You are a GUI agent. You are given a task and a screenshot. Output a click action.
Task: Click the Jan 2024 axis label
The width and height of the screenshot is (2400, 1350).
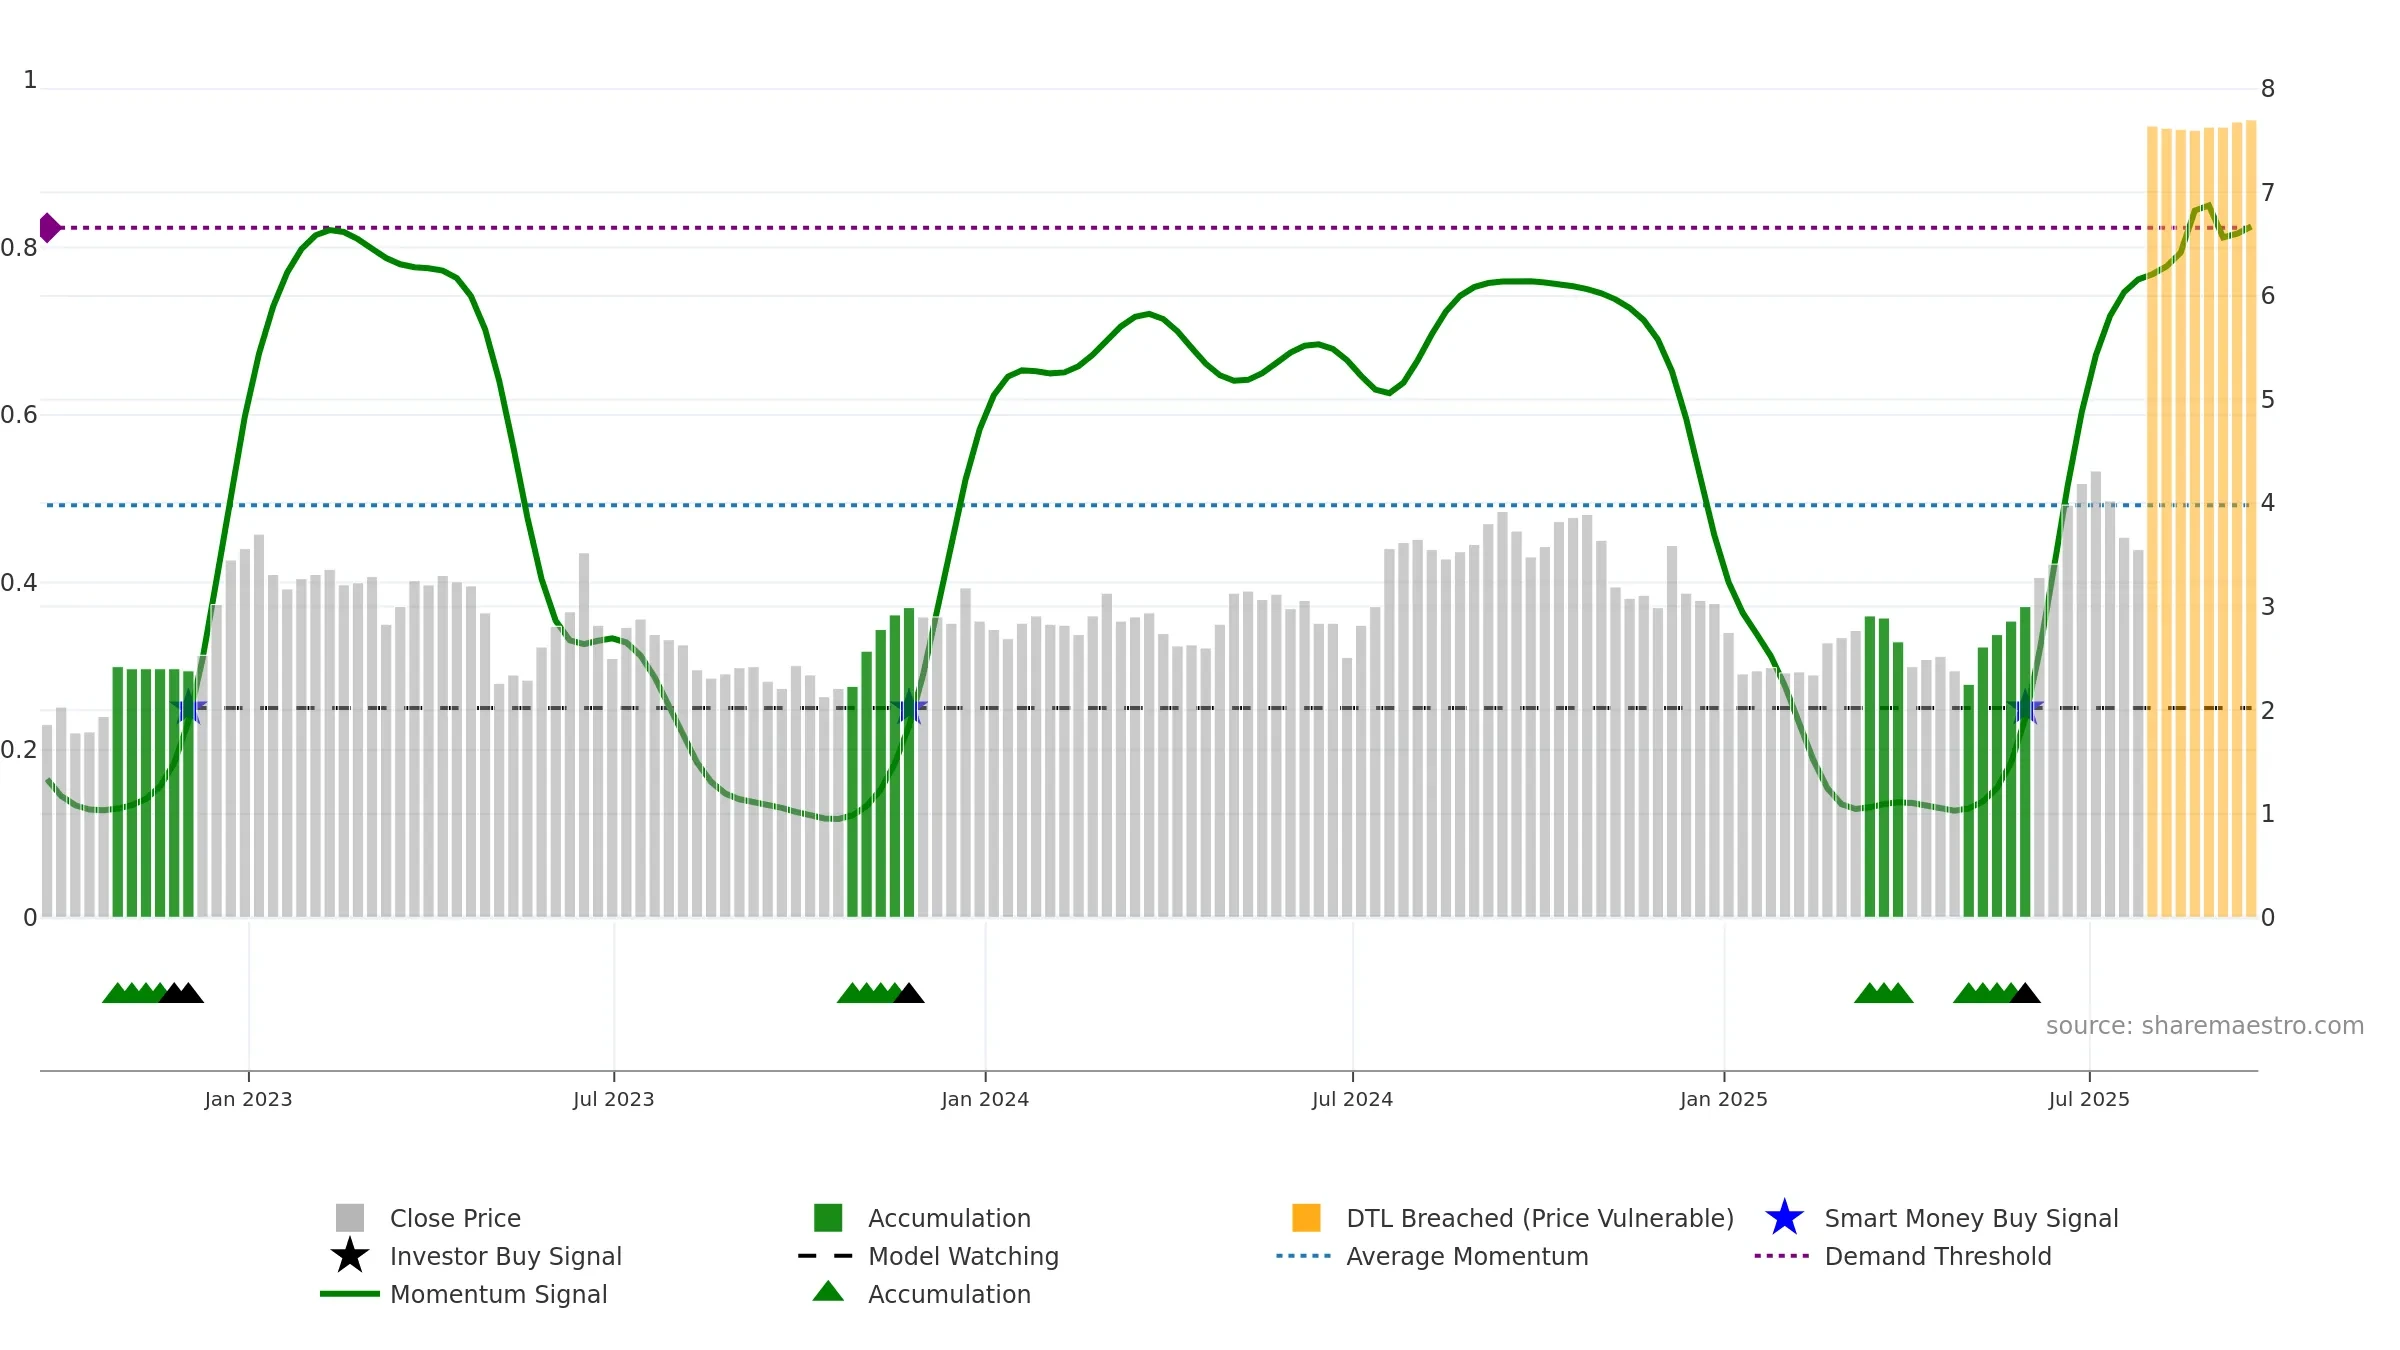point(985,1100)
